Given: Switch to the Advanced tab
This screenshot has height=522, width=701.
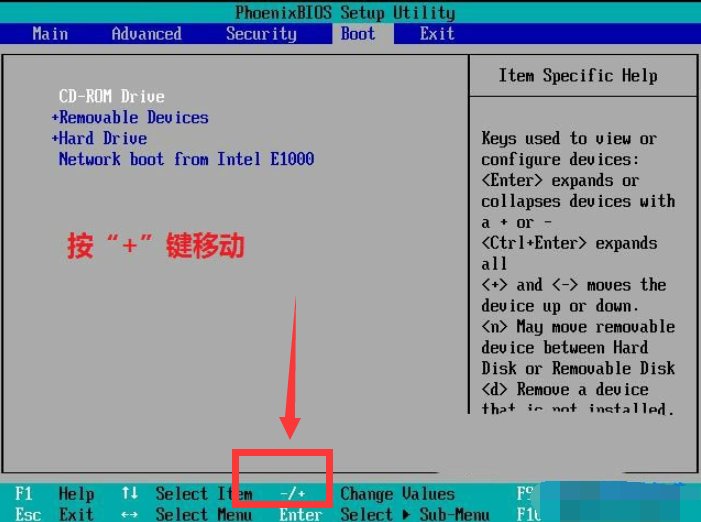Looking at the screenshot, I should [146, 34].
